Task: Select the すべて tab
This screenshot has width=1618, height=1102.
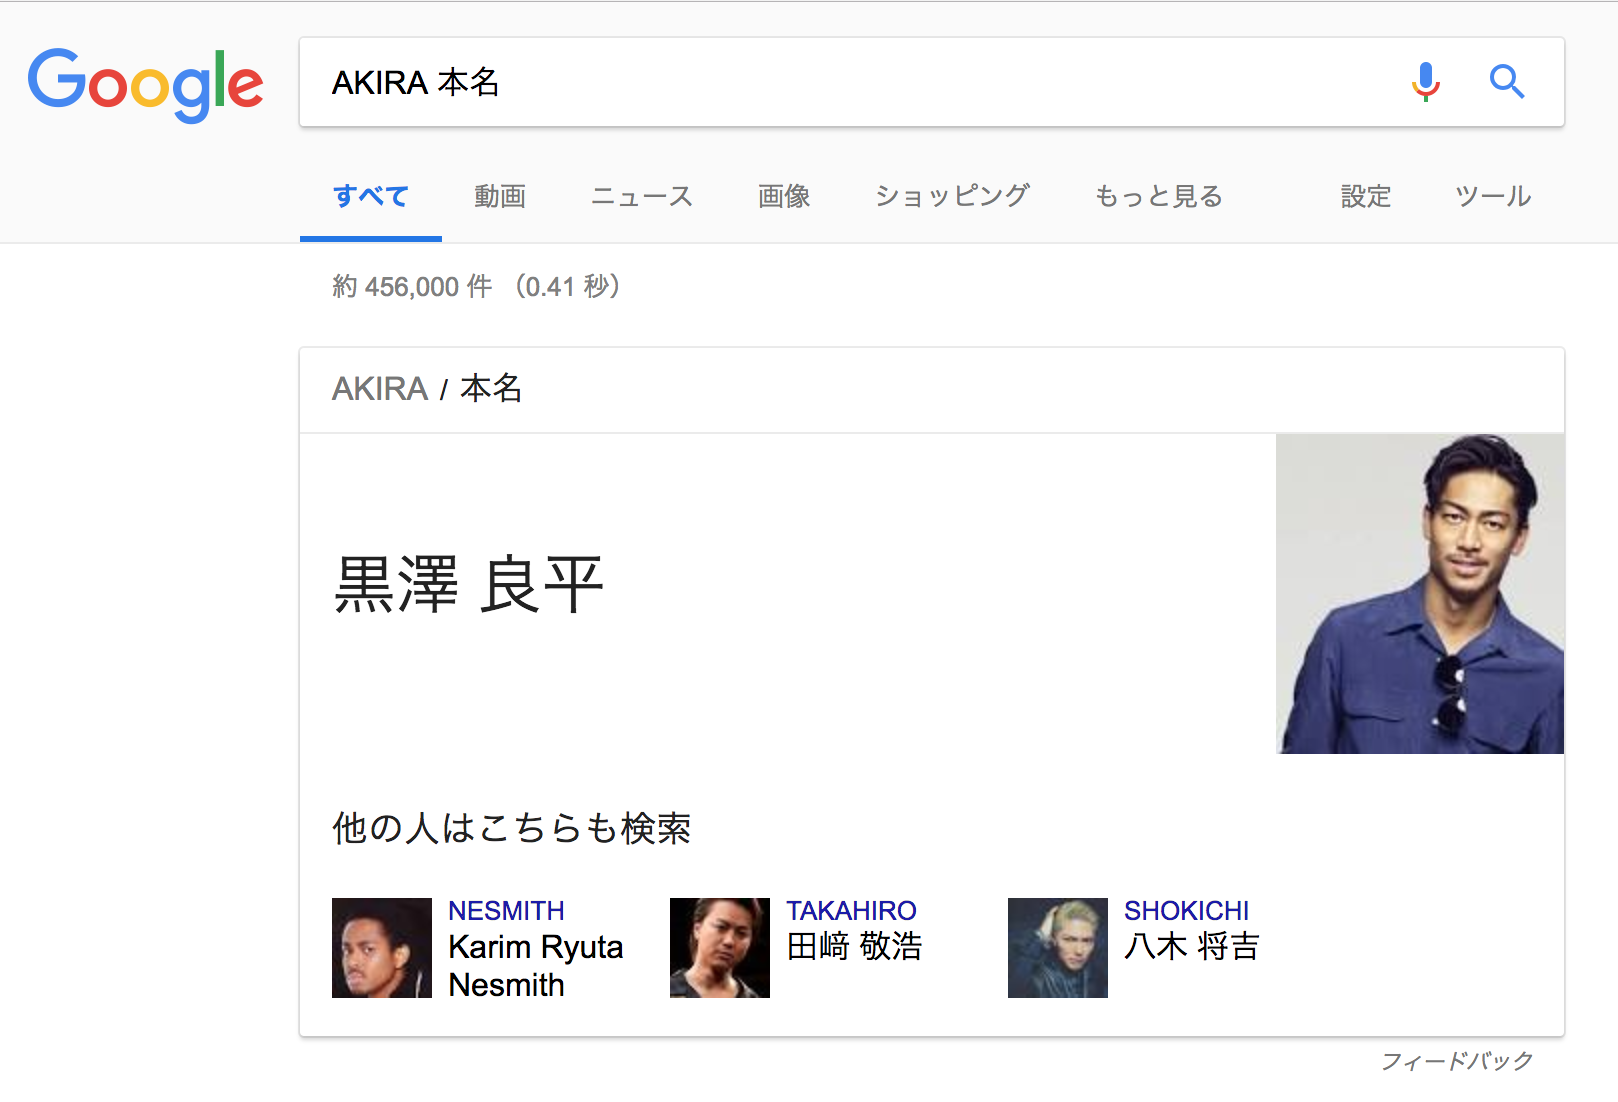Action: click(371, 196)
